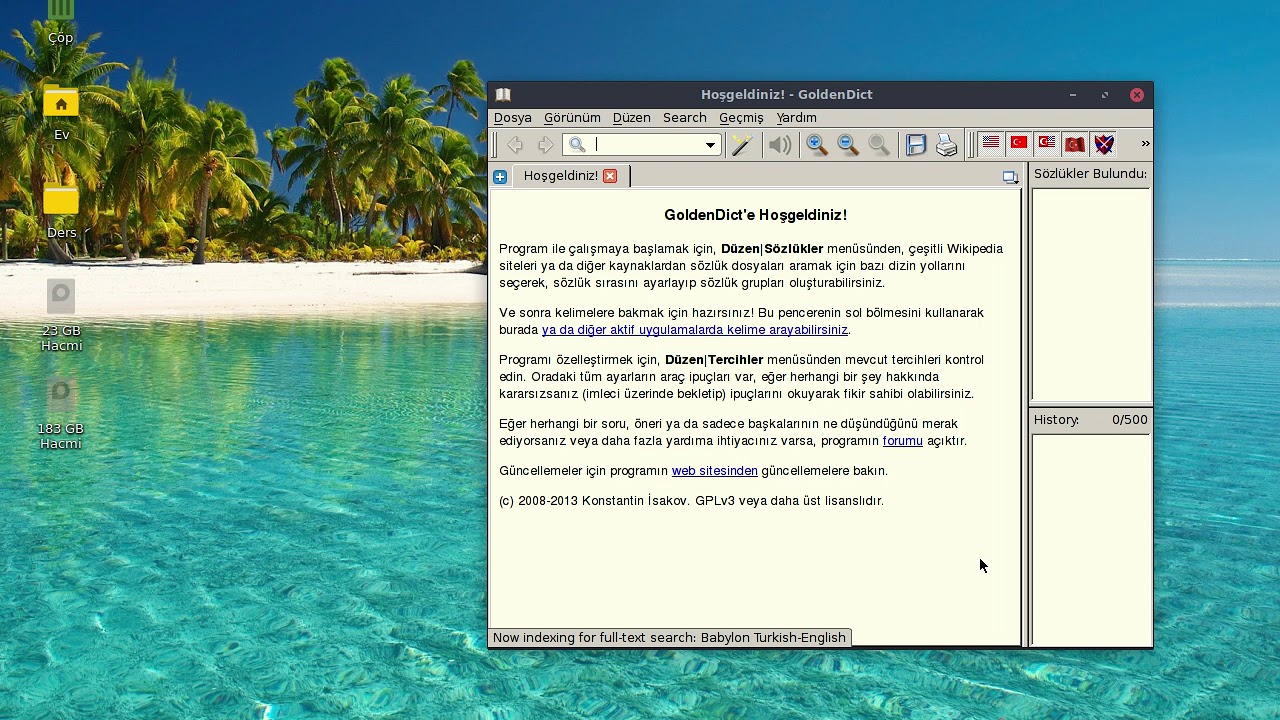
Task: Click the magnifier icon in search box
Action: [577, 145]
